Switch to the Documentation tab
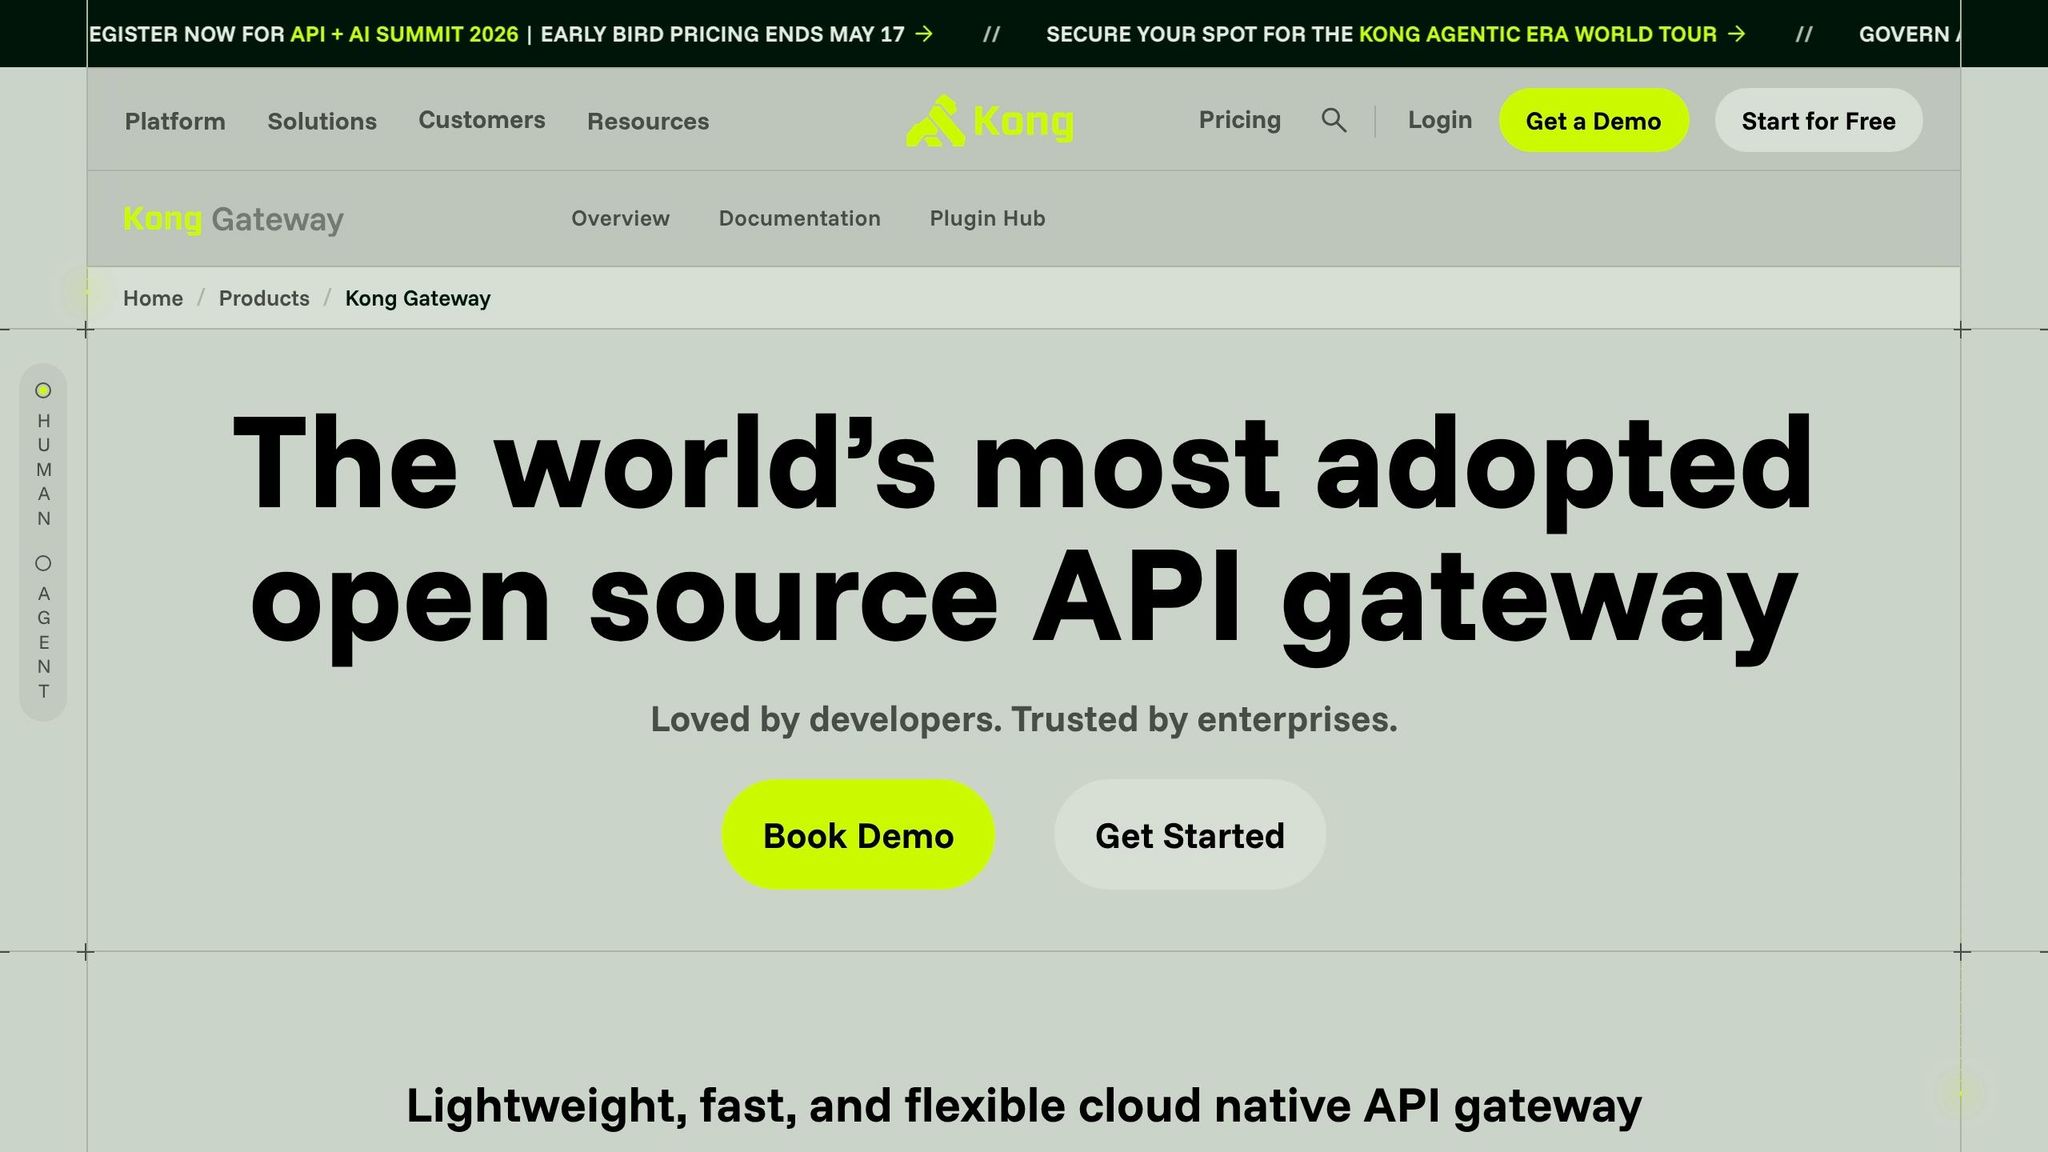 (x=800, y=218)
